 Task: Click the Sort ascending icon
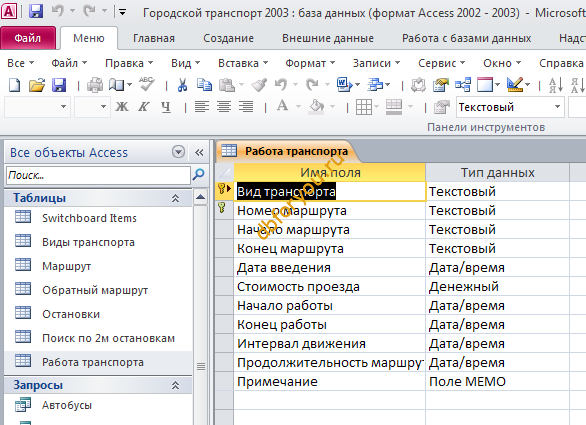[x=556, y=85]
